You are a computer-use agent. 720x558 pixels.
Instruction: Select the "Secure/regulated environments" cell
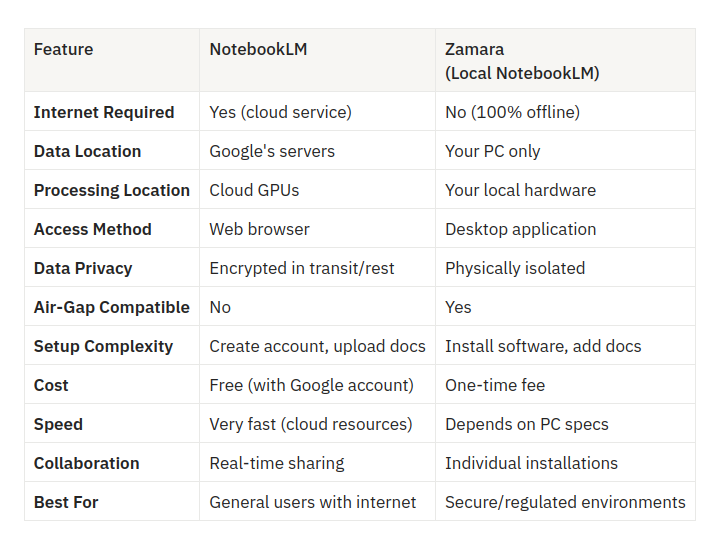click(565, 502)
